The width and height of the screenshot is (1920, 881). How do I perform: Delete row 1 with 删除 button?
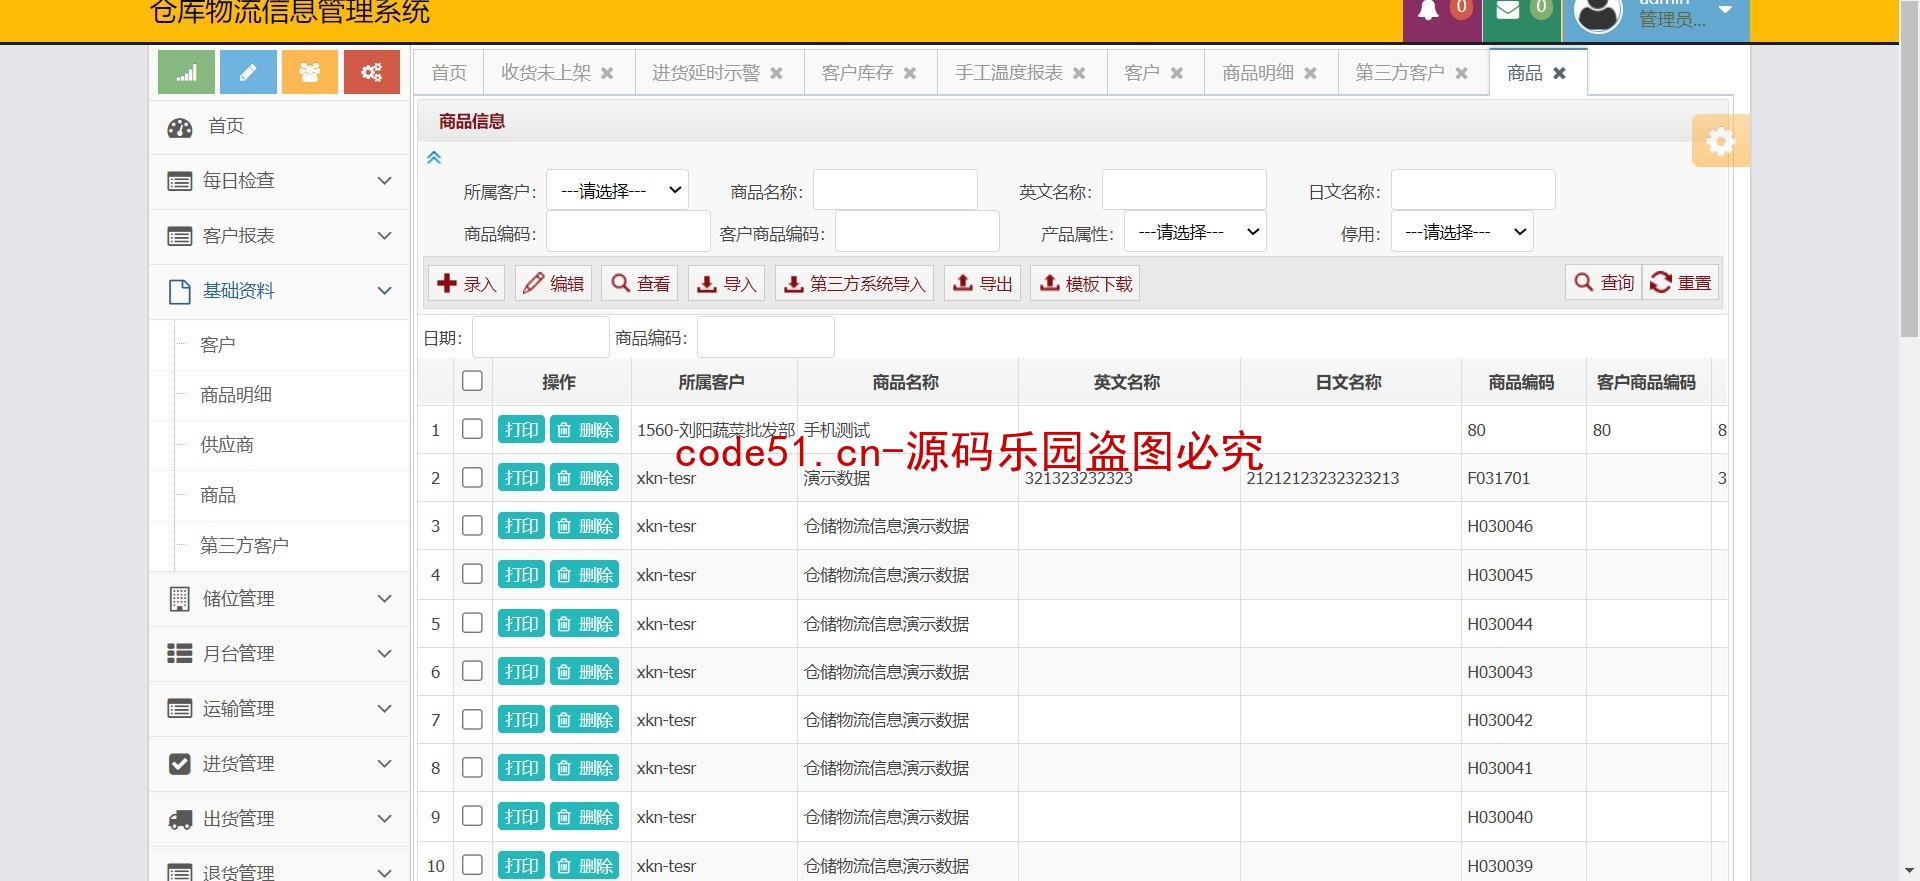click(585, 430)
